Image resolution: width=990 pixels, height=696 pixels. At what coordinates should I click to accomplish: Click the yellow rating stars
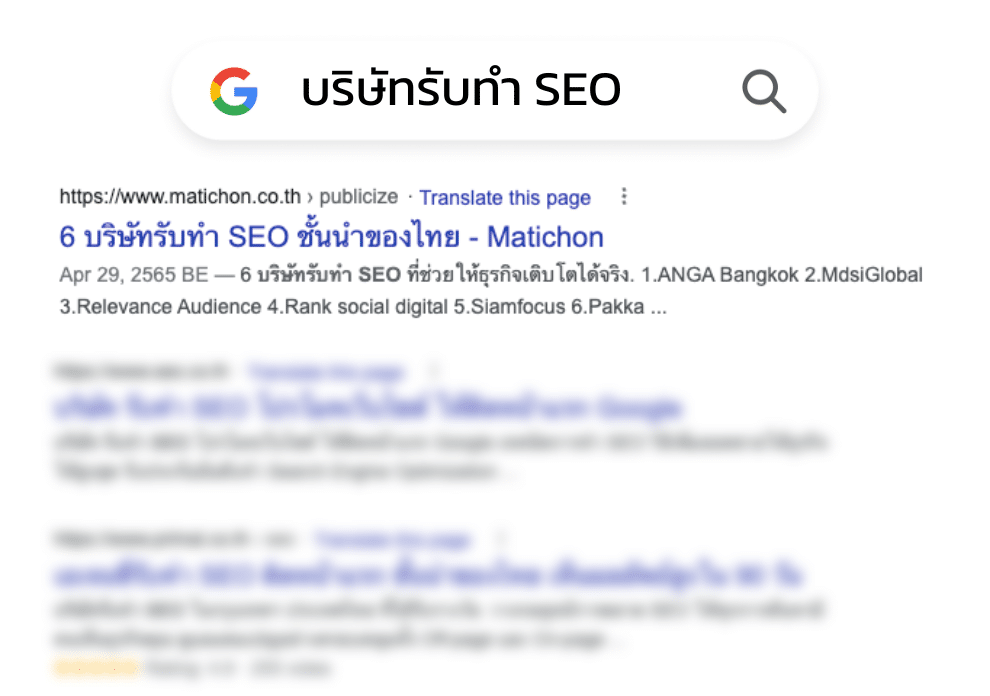pyautogui.click(x=97, y=668)
